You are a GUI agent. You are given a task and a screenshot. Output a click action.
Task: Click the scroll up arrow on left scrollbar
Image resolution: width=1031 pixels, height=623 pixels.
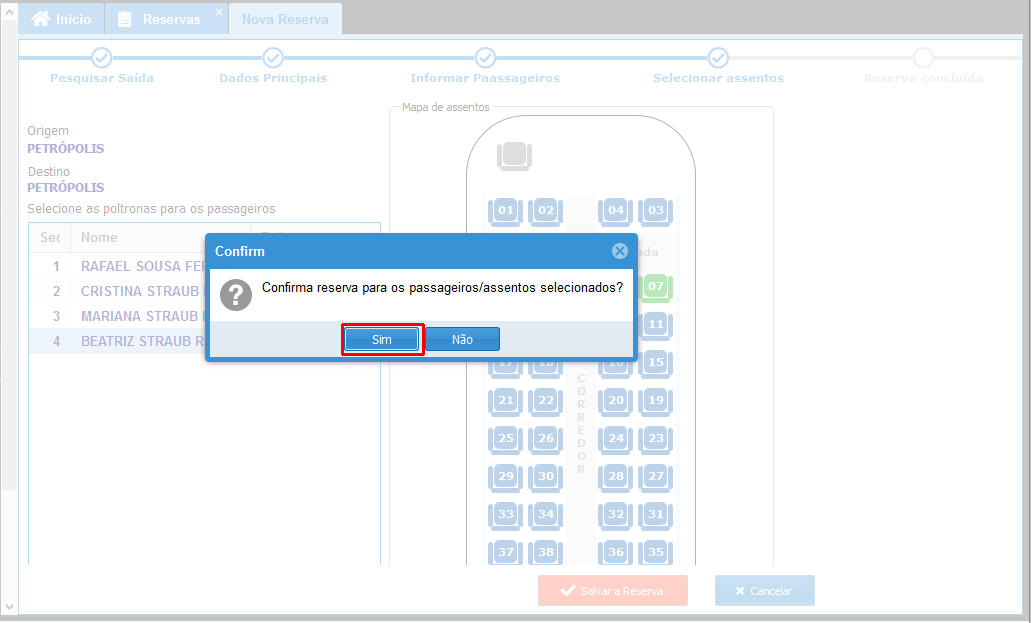click(9, 11)
